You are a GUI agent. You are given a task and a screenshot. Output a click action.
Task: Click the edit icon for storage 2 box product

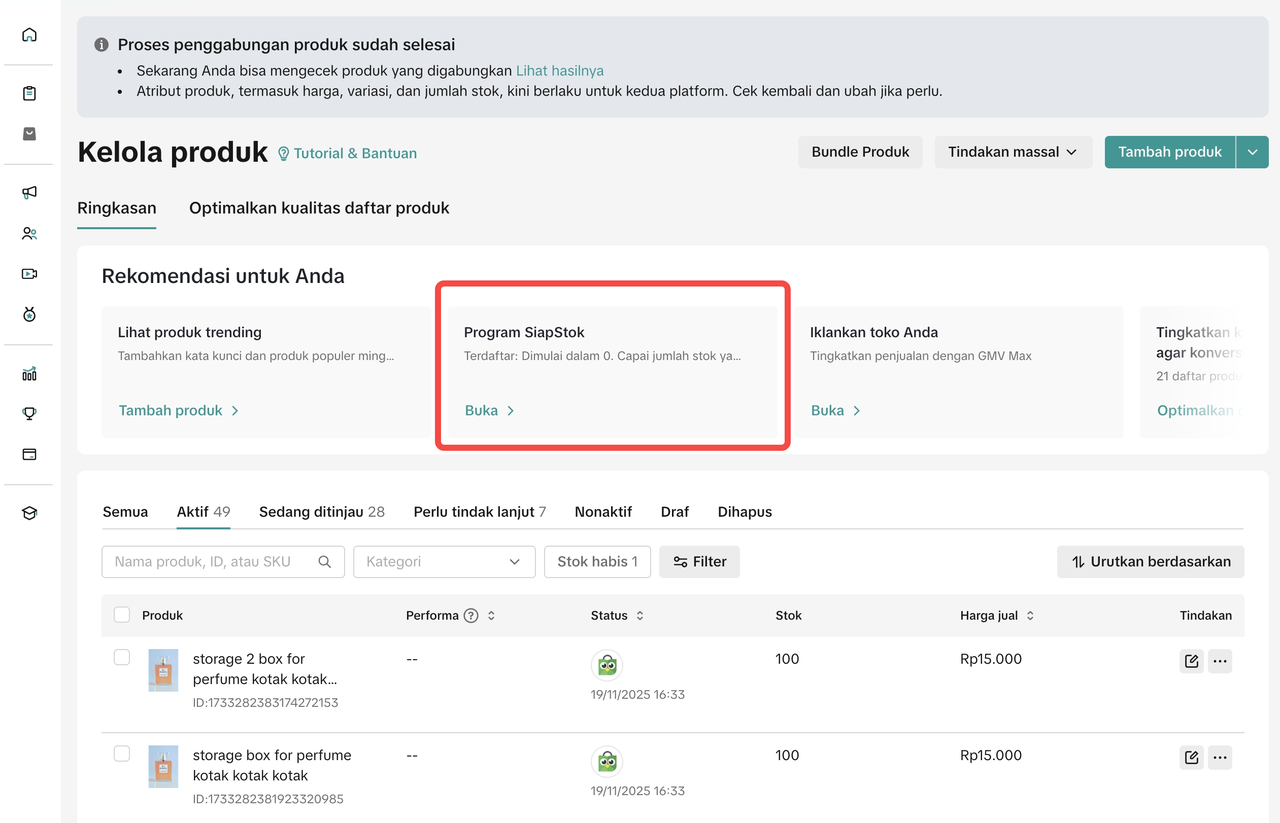tap(1191, 661)
